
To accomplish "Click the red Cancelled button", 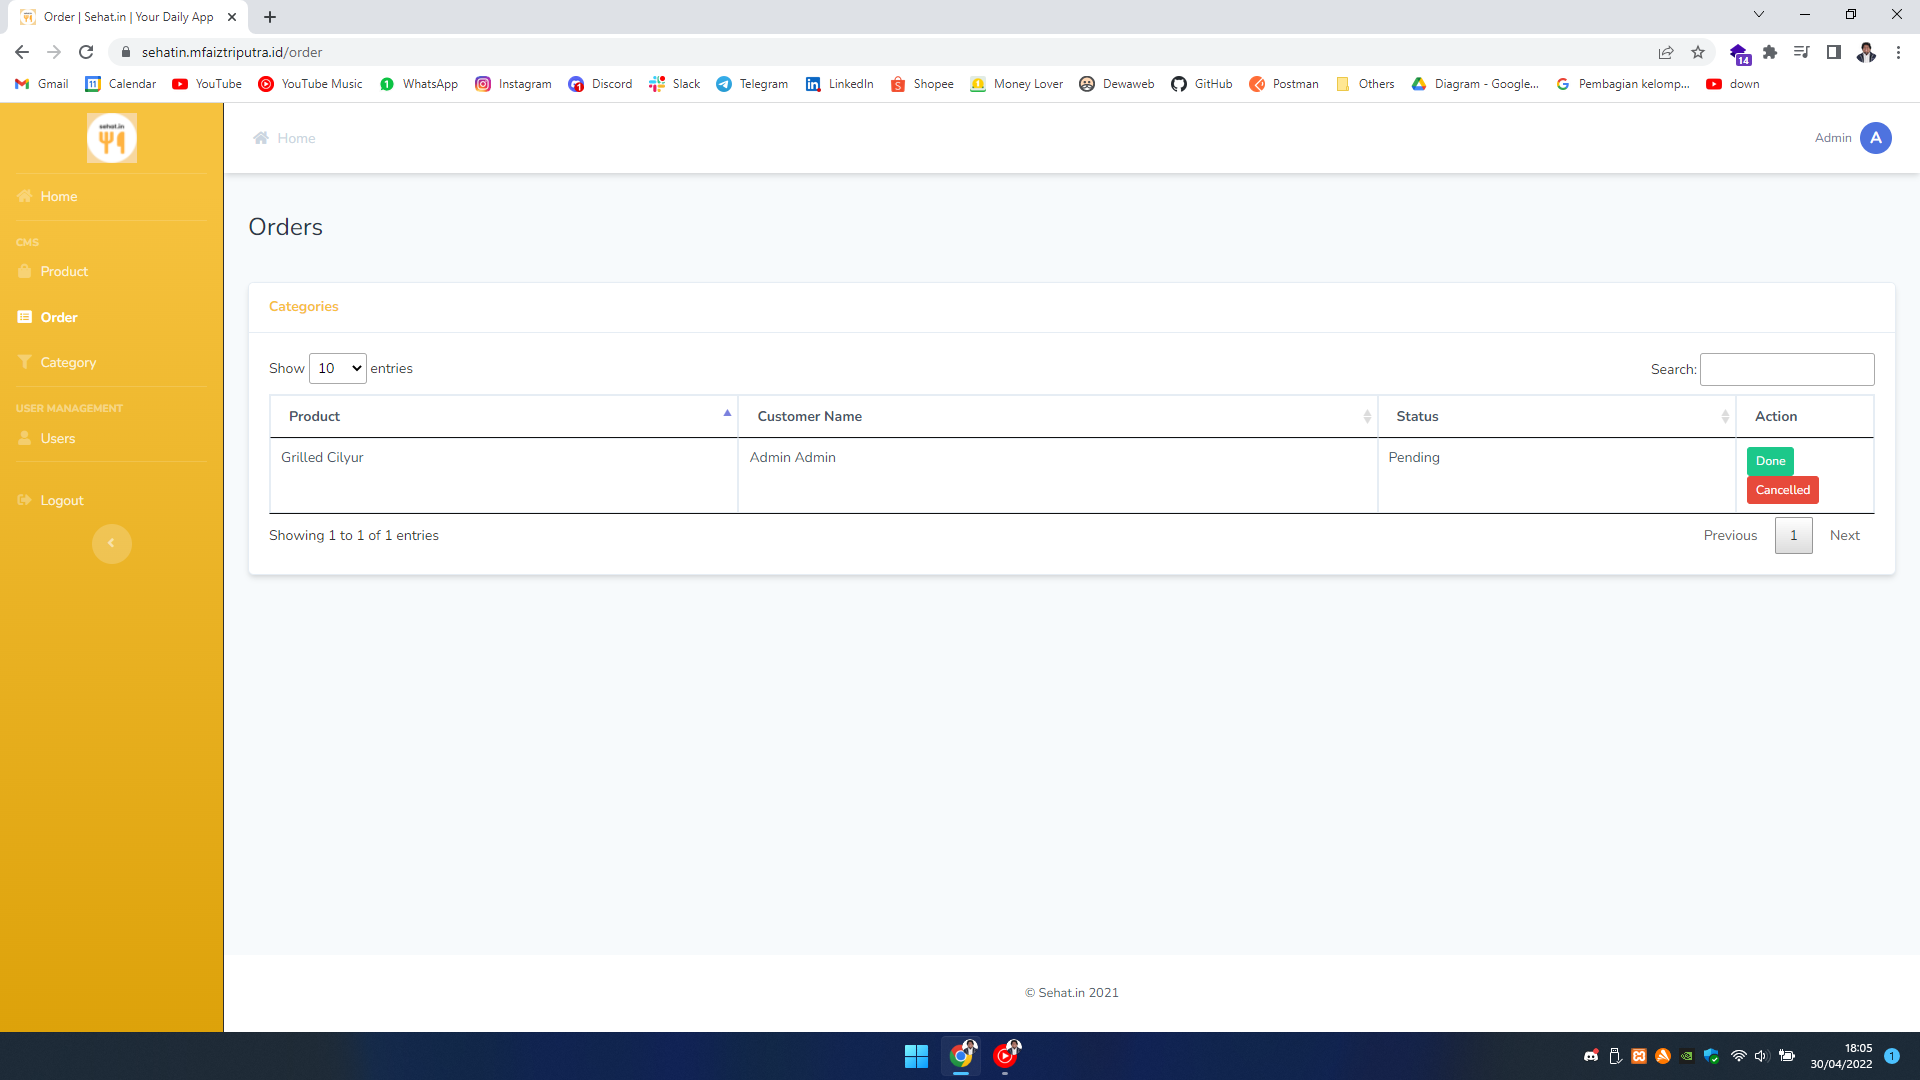I will 1782,490.
